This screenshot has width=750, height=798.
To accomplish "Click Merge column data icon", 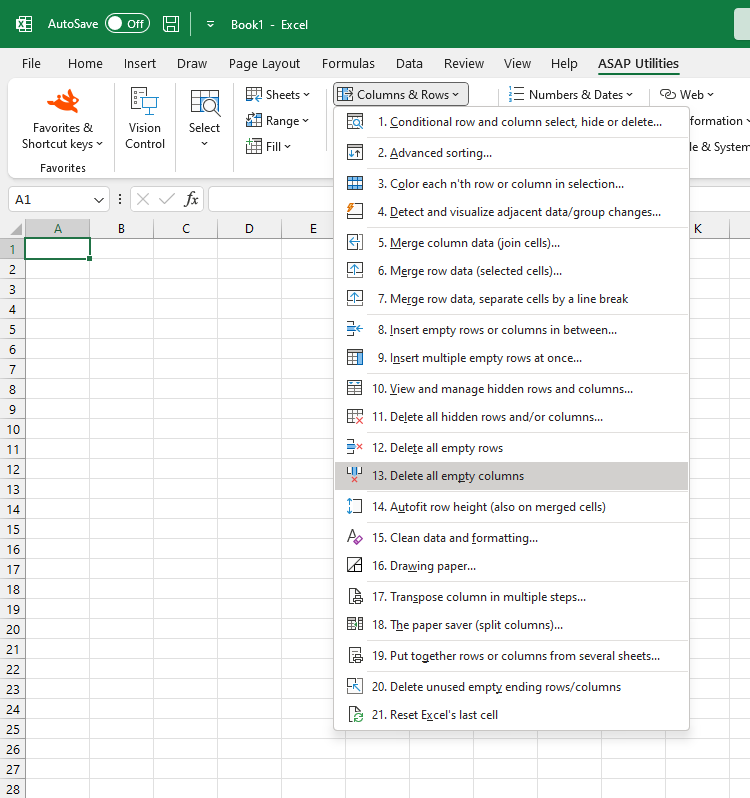I will (355, 243).
